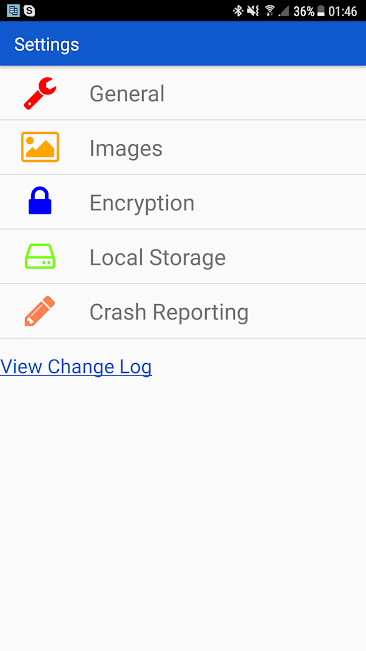The image size is (366, 651).
Task: Open the Encryption settings entry
Action: coord(183,202)
